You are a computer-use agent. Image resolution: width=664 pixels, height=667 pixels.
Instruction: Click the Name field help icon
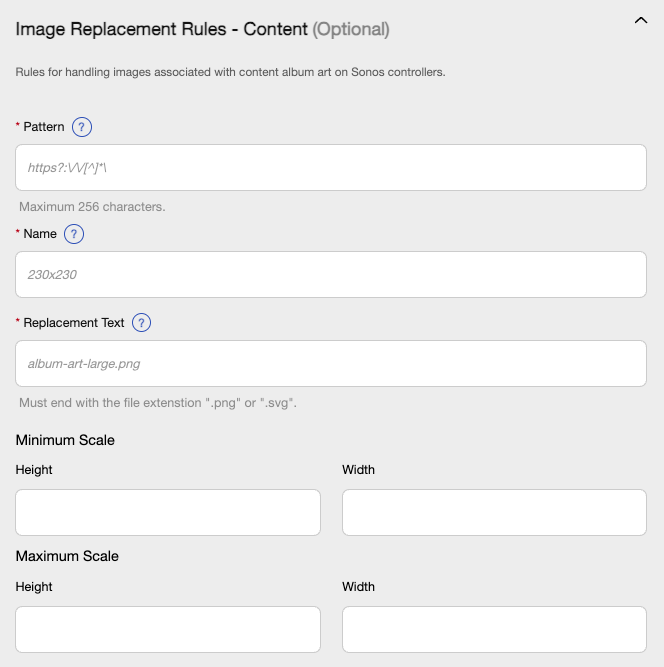click(74, 234)
